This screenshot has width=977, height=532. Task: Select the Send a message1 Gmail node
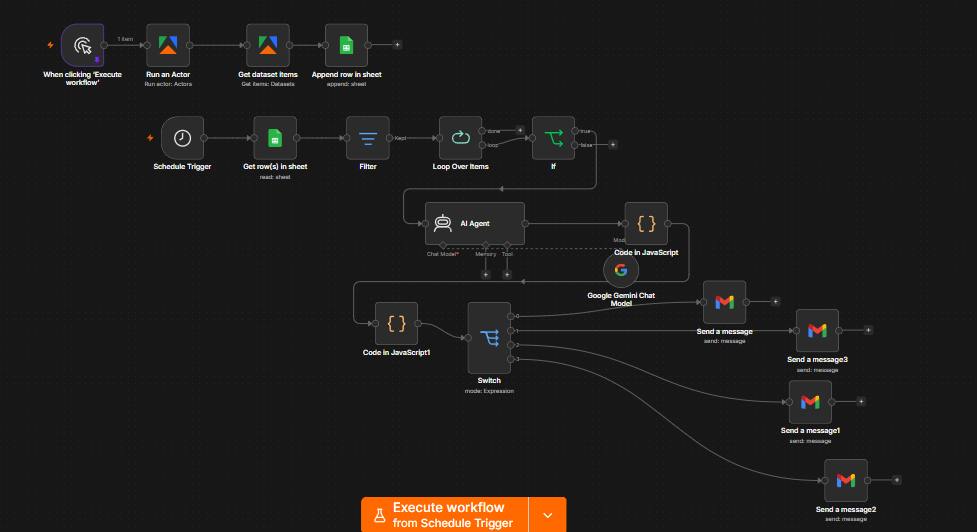(810, 402)
